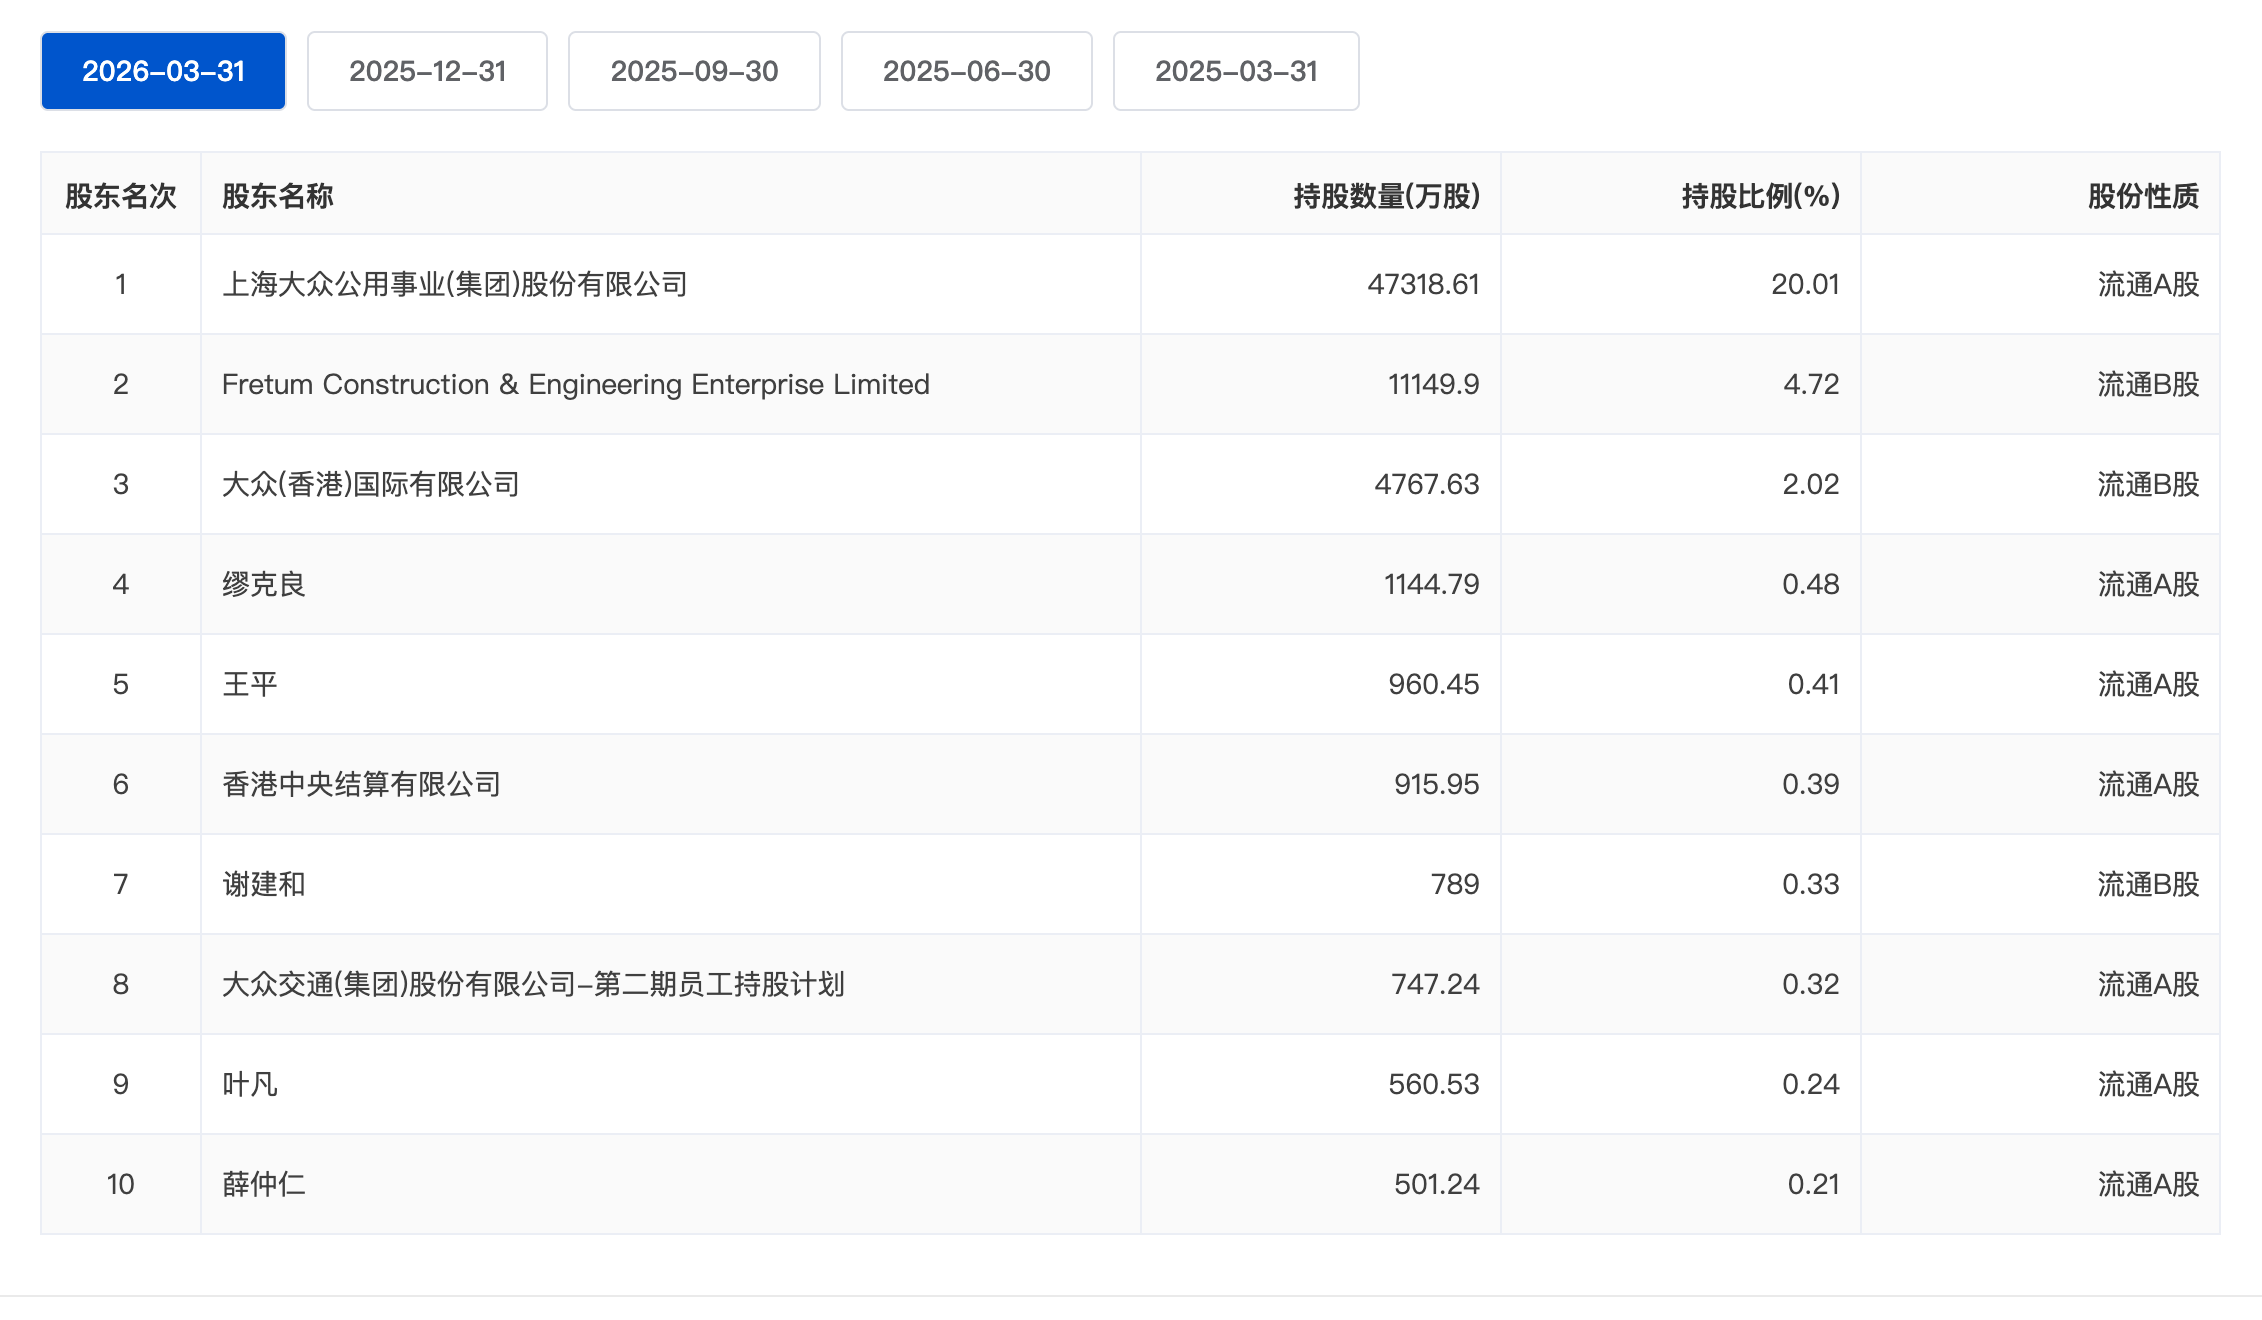Click holding quantity 11149.9

click(x=1434, y=384)
